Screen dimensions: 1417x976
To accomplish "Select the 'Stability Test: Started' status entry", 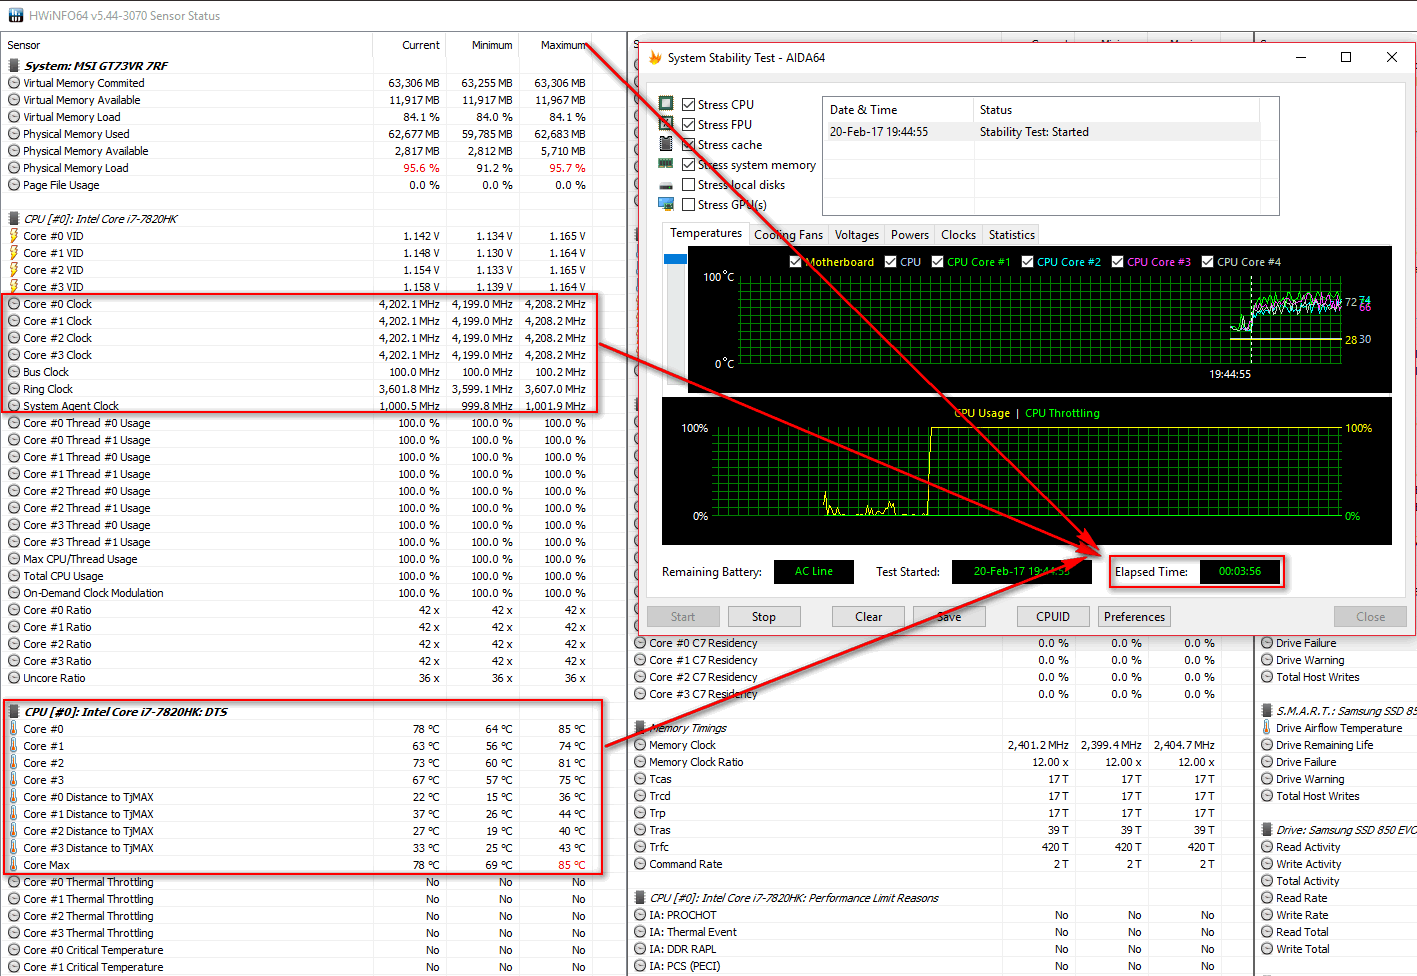I will point(1034,132).
